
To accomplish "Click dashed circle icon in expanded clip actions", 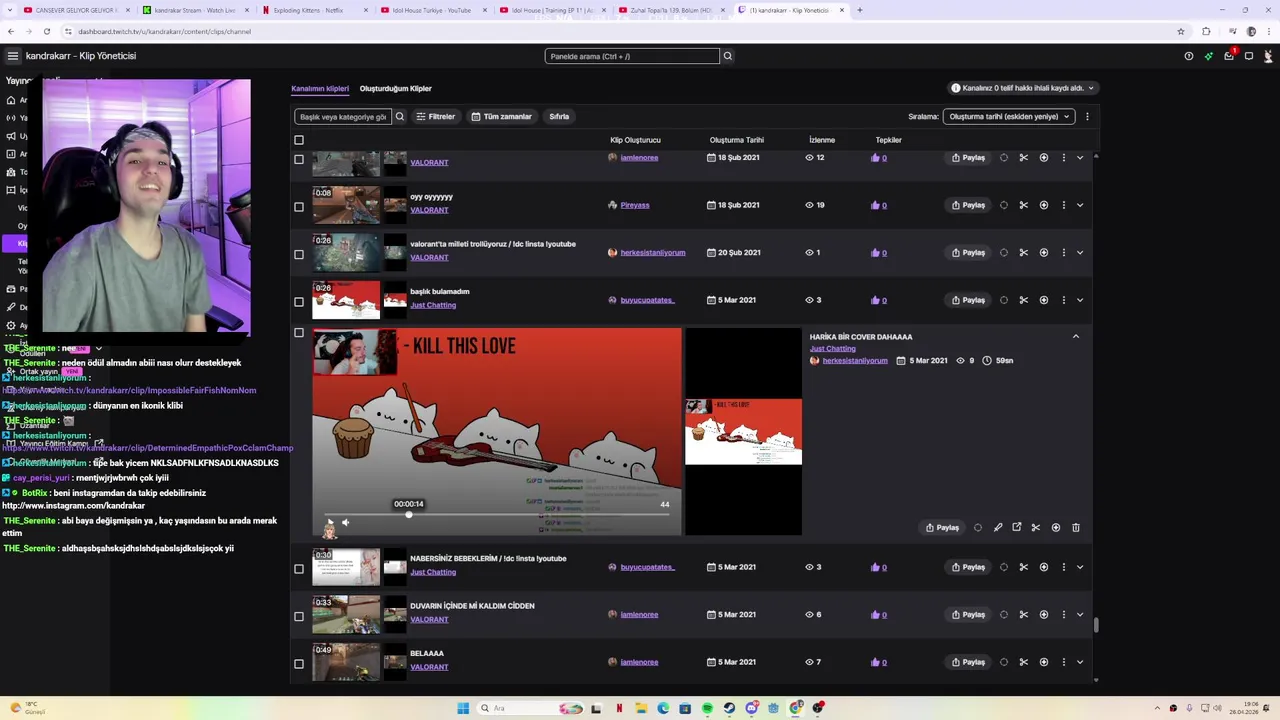I will coord(977,527).
